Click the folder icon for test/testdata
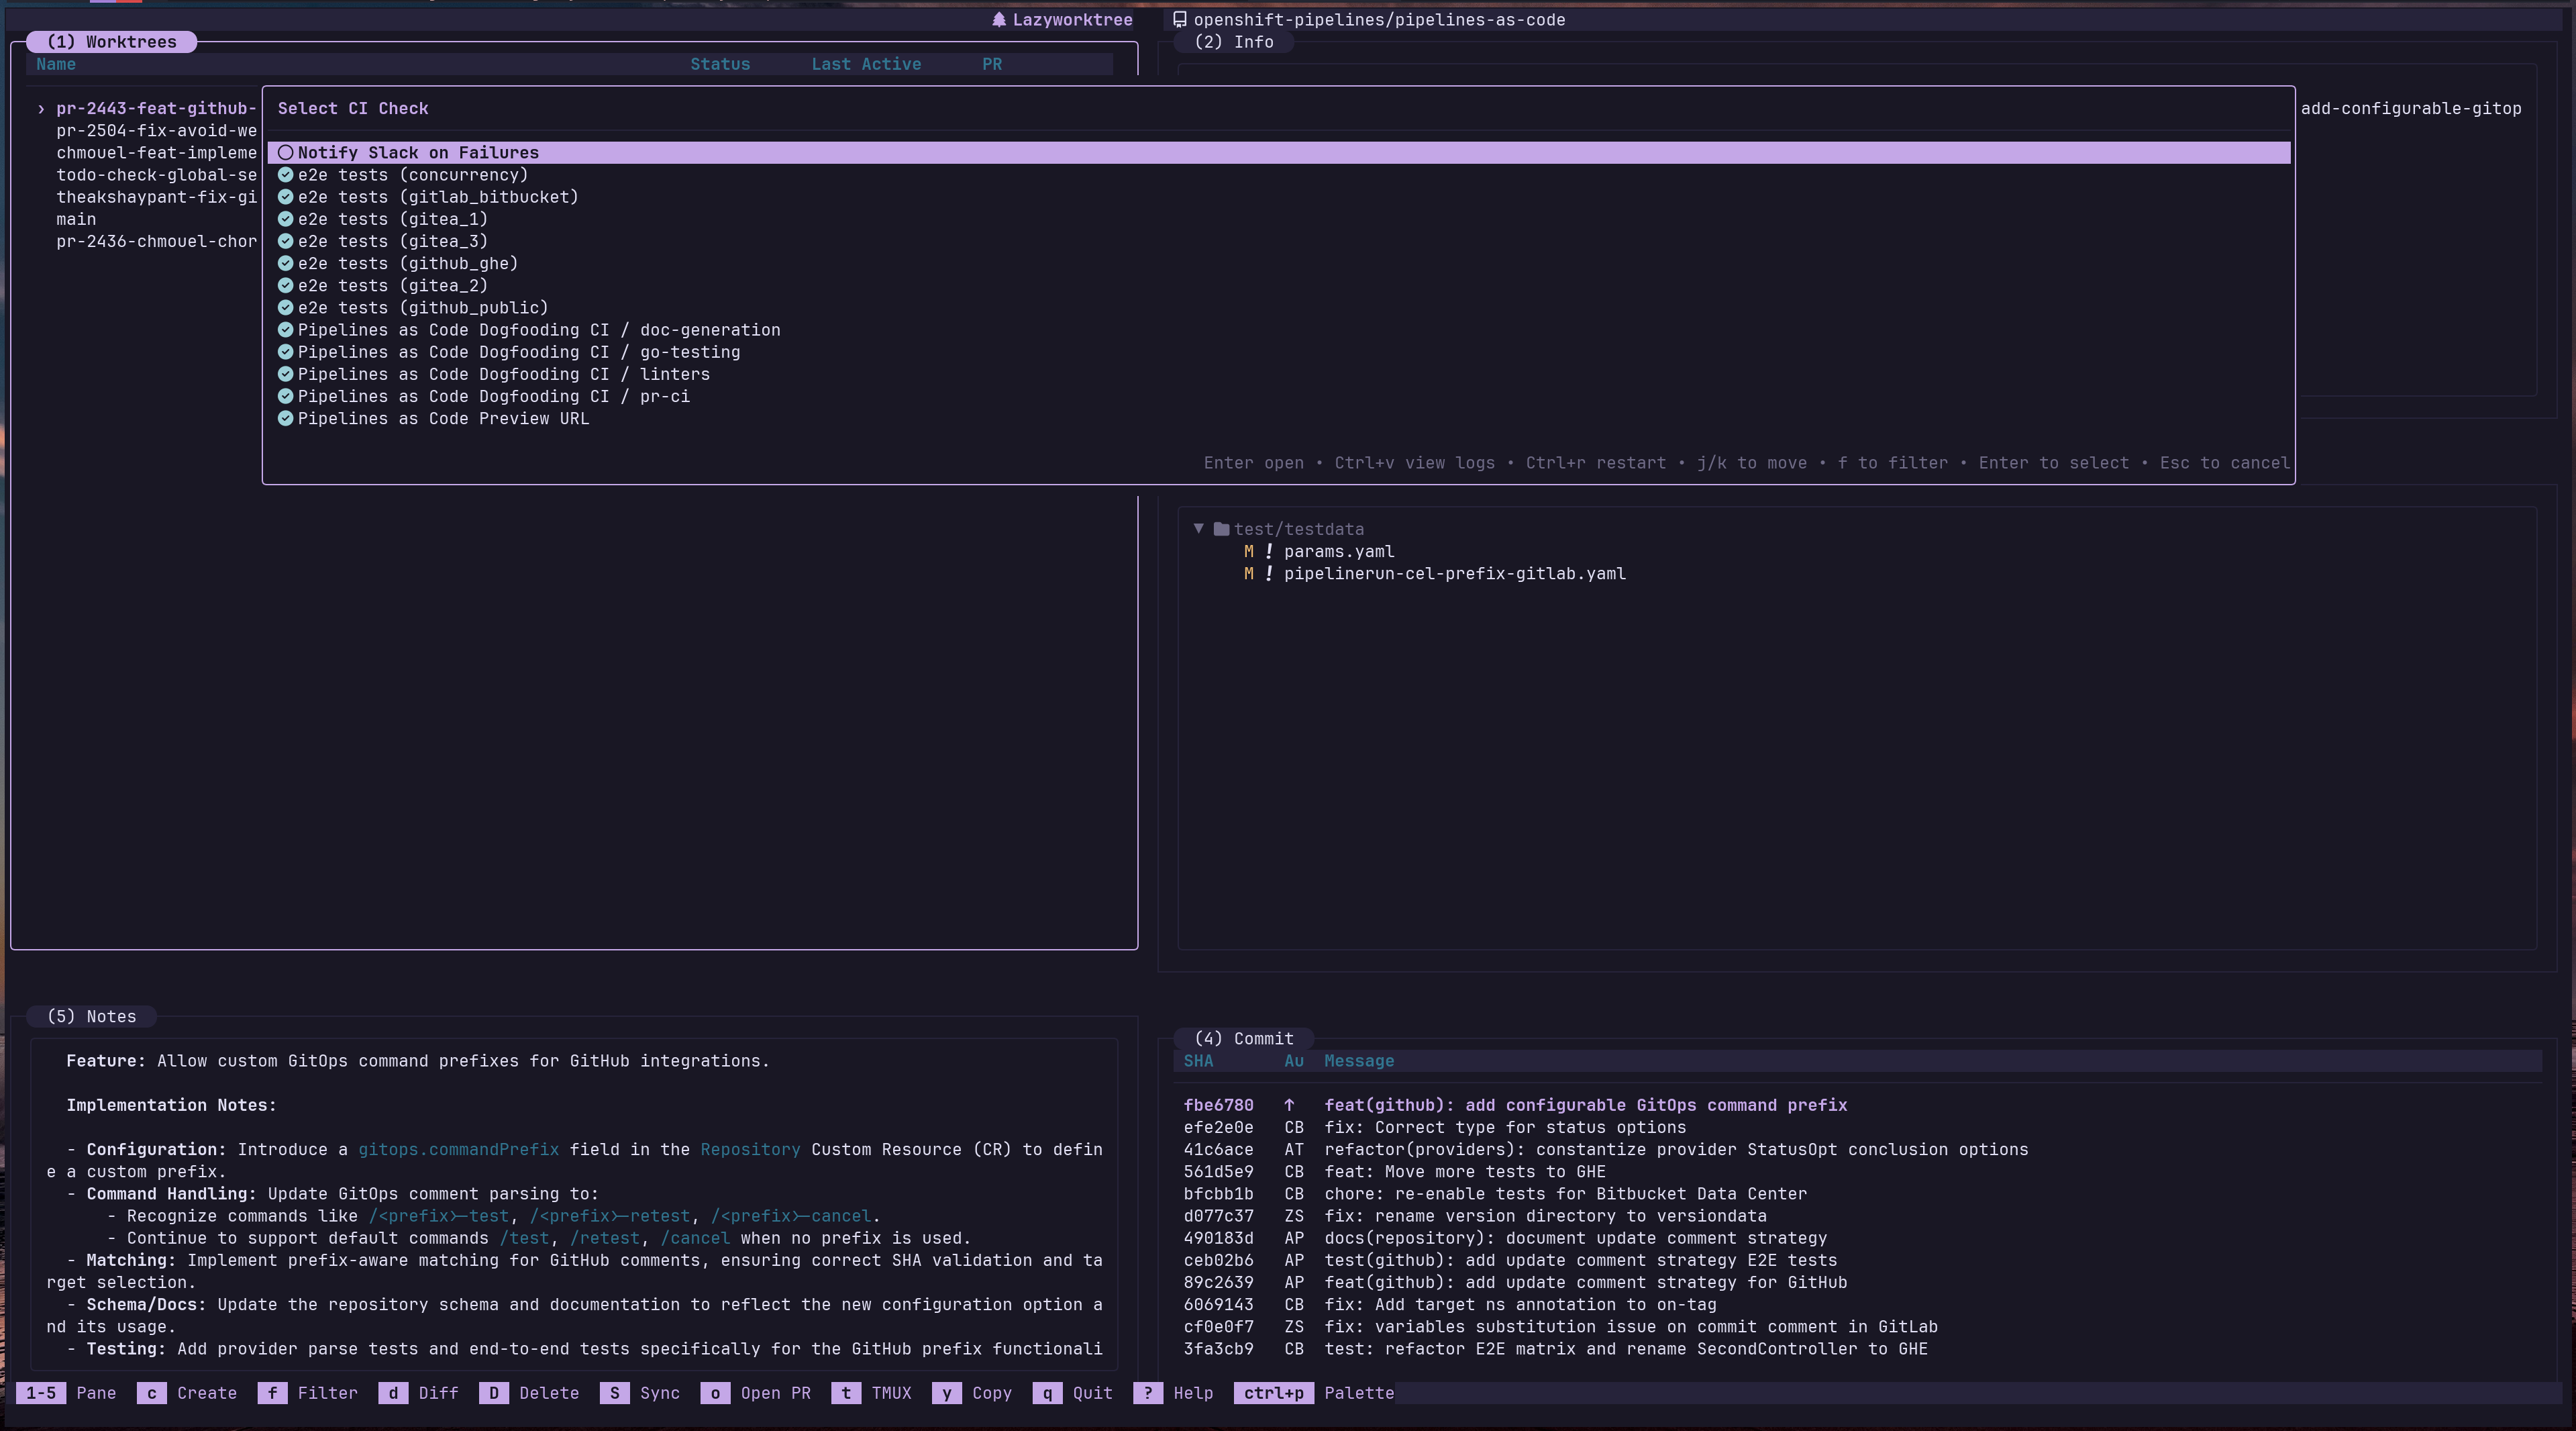2576x1431 pixels. (1221, 529)
